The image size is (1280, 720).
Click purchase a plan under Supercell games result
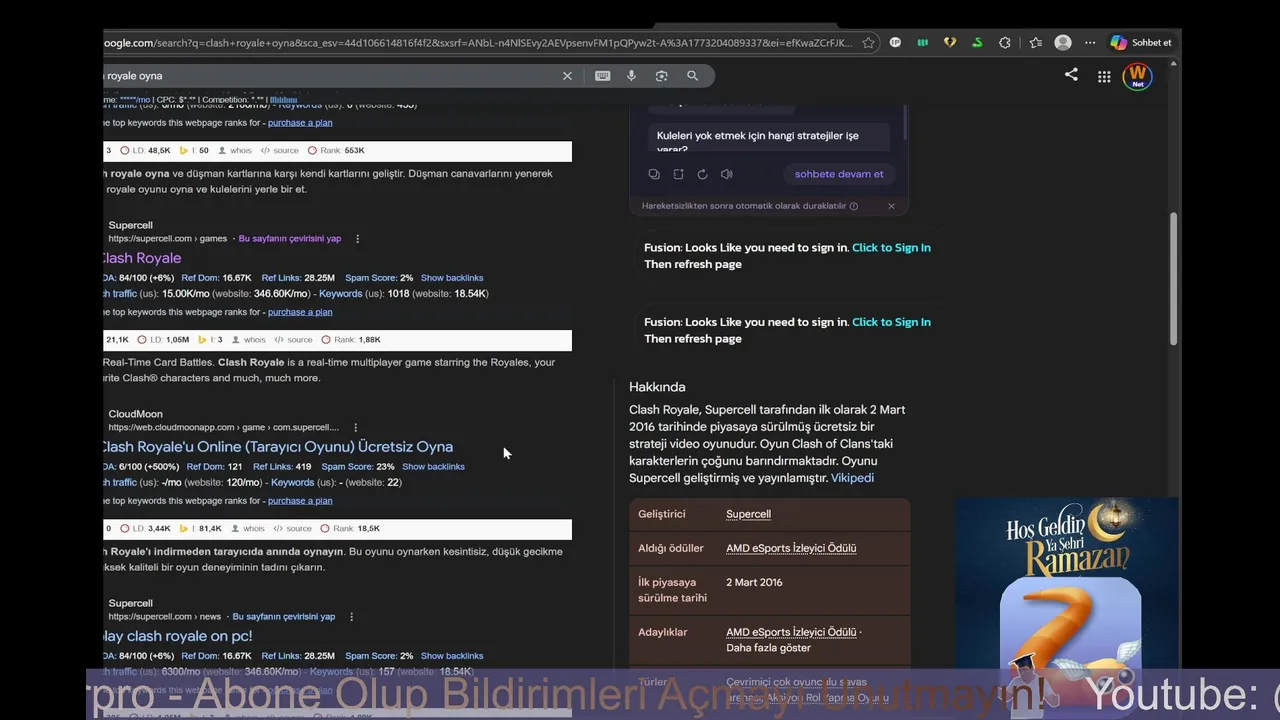click(300, 312)
